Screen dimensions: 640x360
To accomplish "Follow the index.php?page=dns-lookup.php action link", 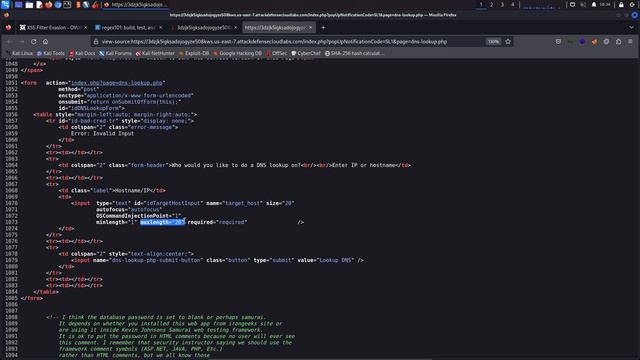I will coord(116,83).
